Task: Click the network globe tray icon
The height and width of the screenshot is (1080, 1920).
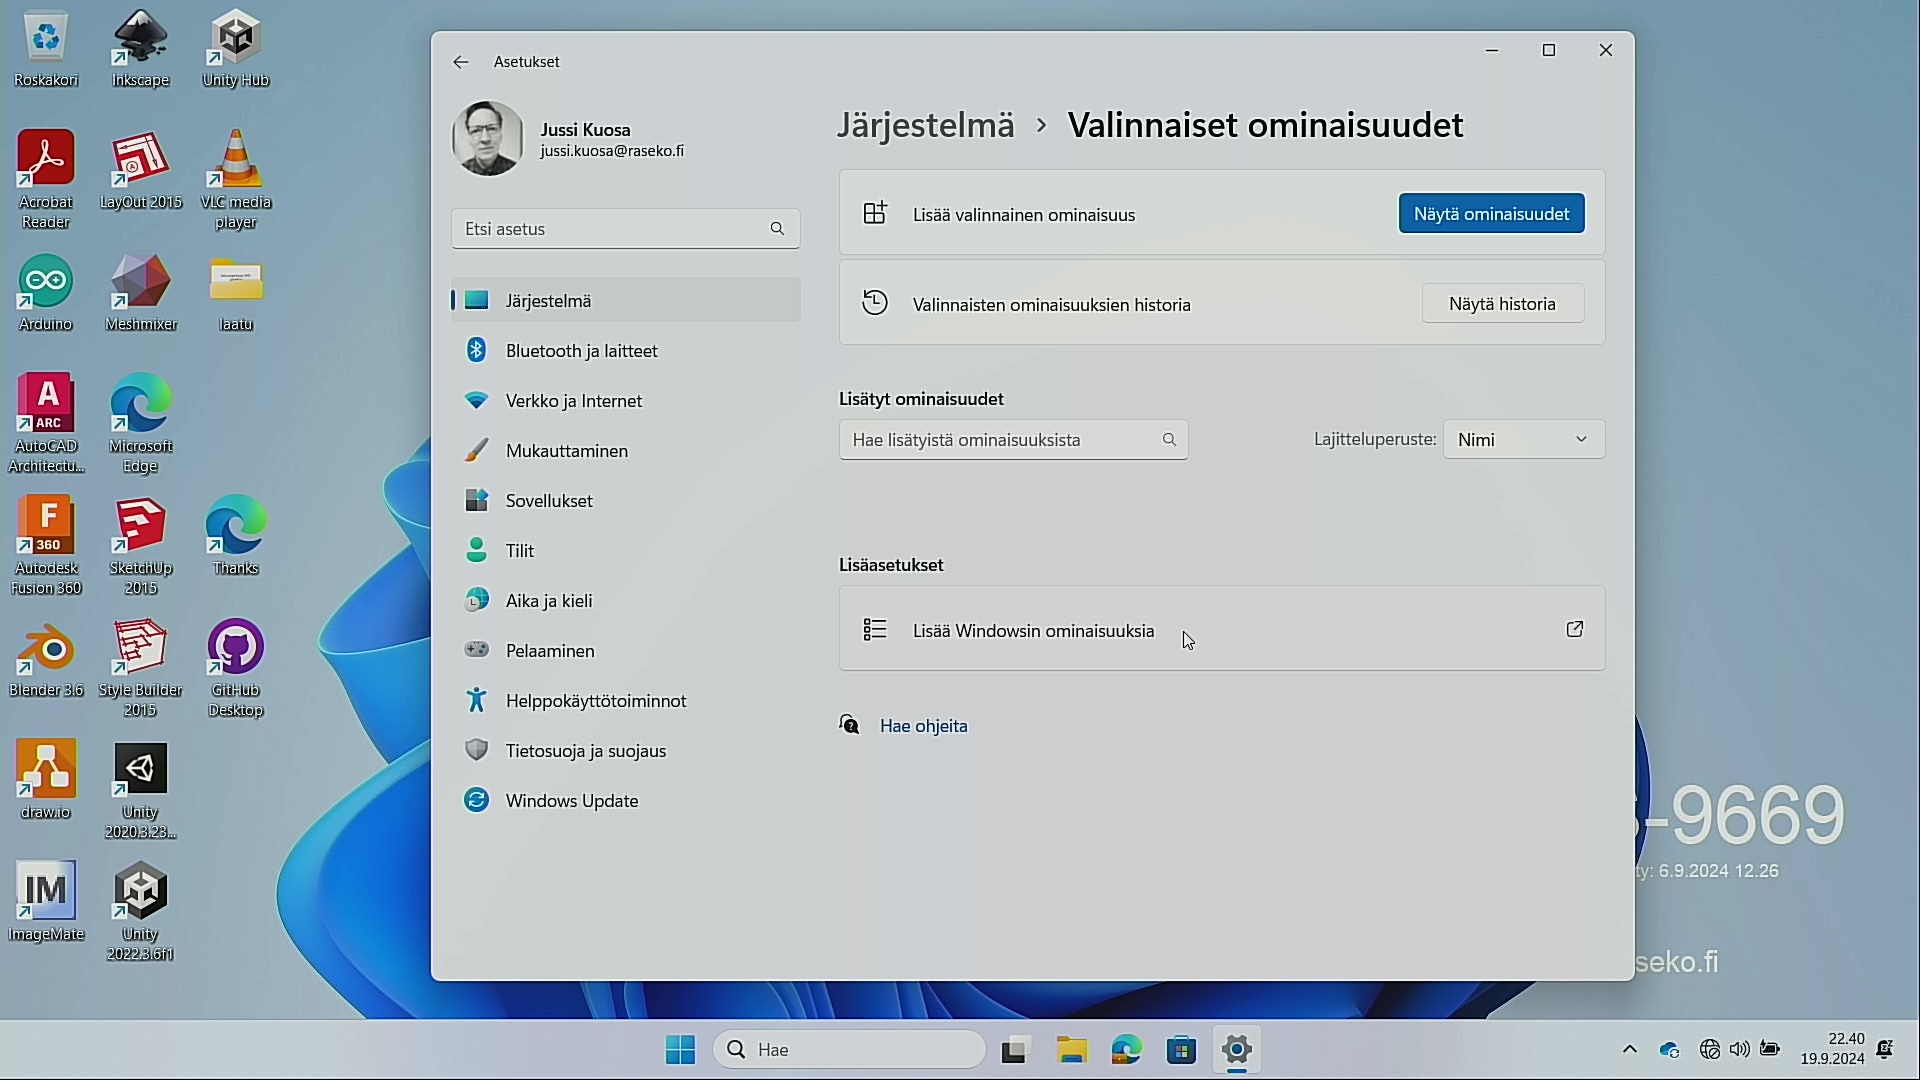Action: (1710, 1049)
